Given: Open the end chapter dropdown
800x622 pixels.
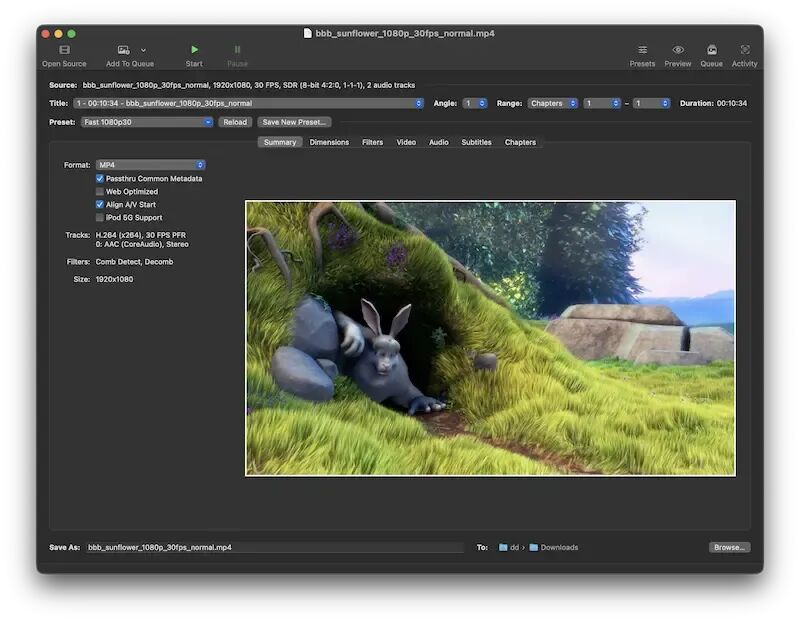Looking at the screenshot, I should pos(652,103).
